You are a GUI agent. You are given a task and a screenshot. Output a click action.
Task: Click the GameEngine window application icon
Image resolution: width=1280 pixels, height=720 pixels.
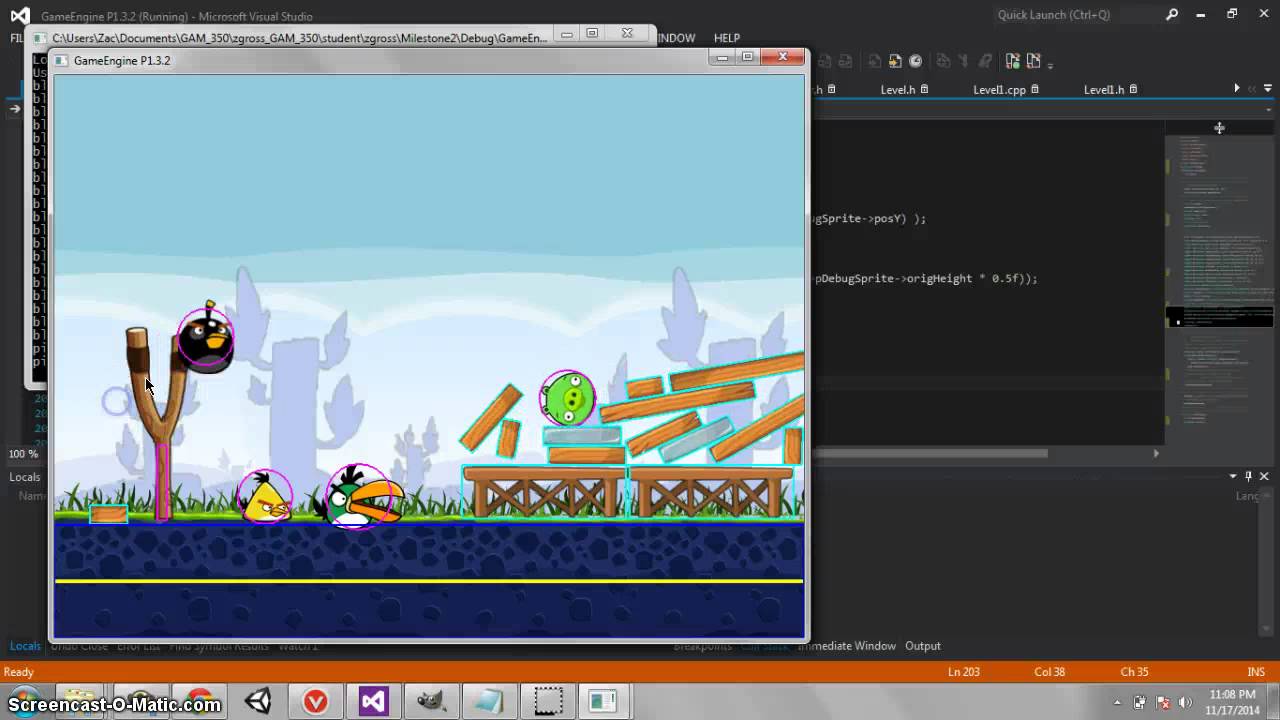tap(61, 60)
